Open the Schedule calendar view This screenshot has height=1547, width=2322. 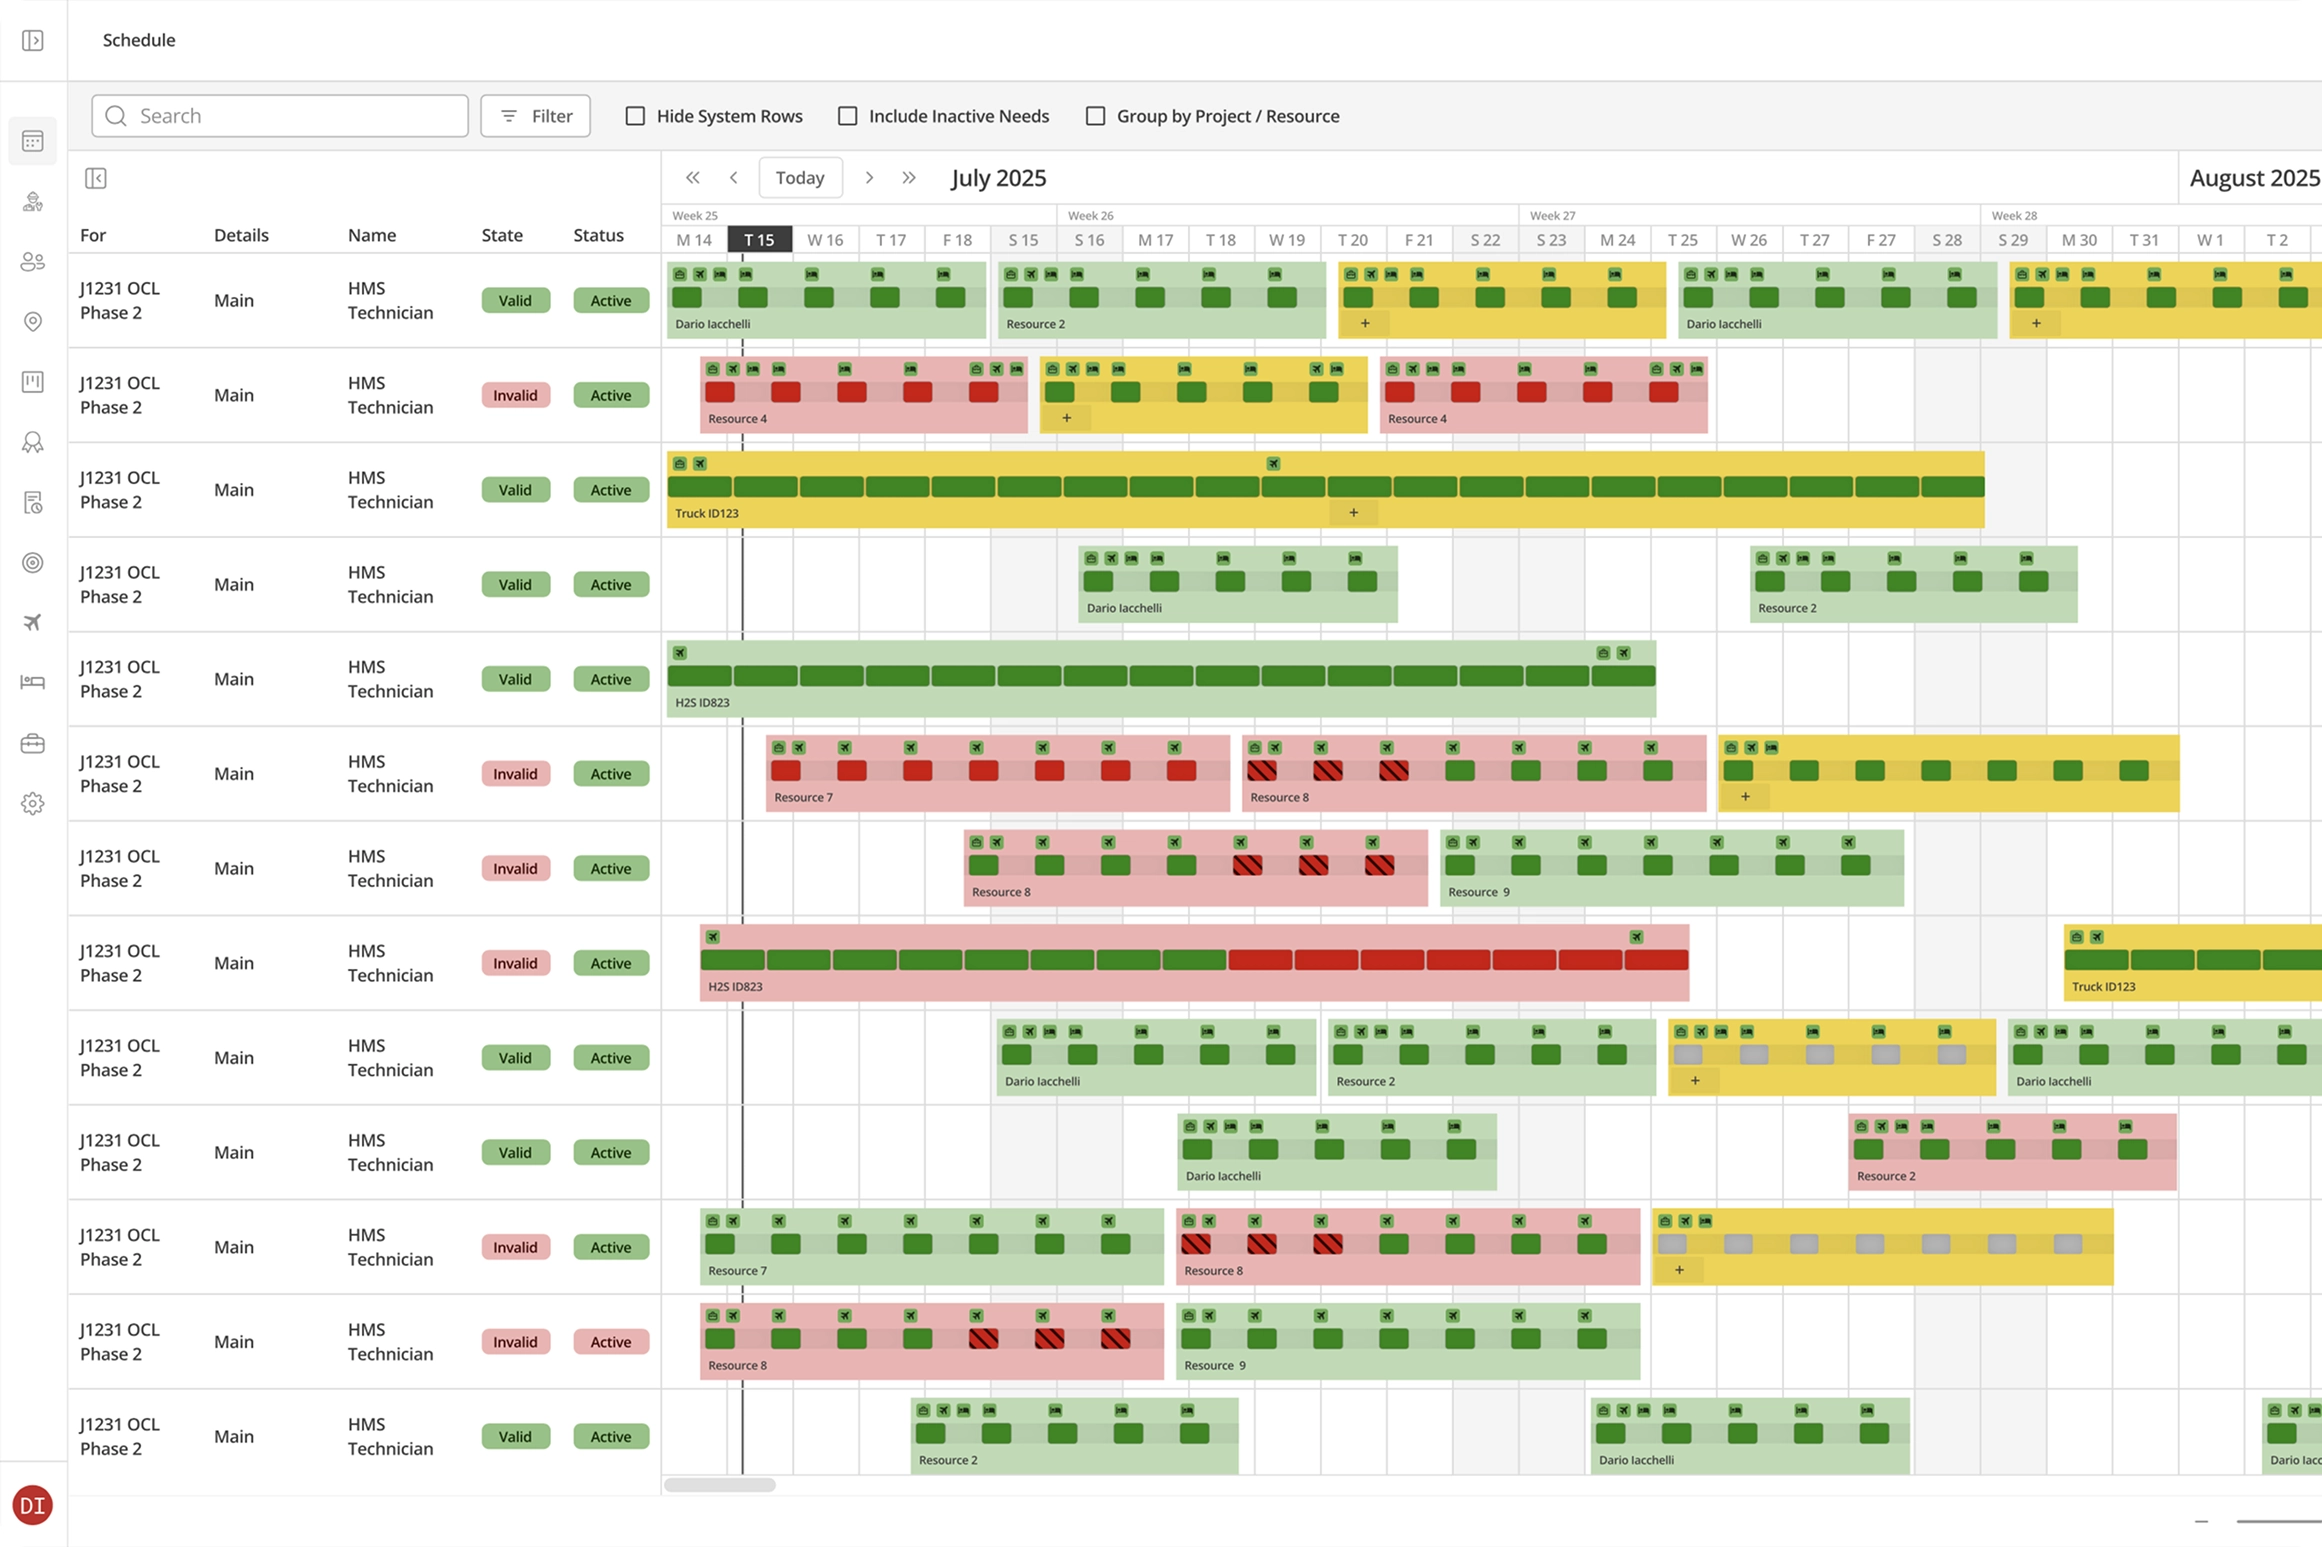tap(33, 140)
